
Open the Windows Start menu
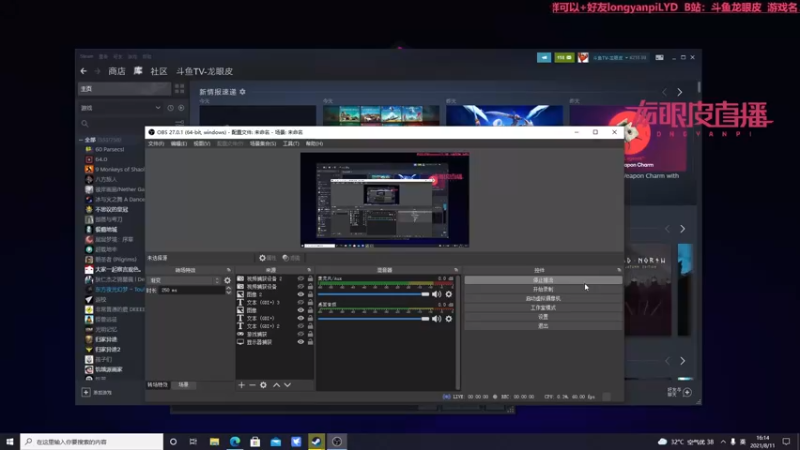(x=10, y=442)
